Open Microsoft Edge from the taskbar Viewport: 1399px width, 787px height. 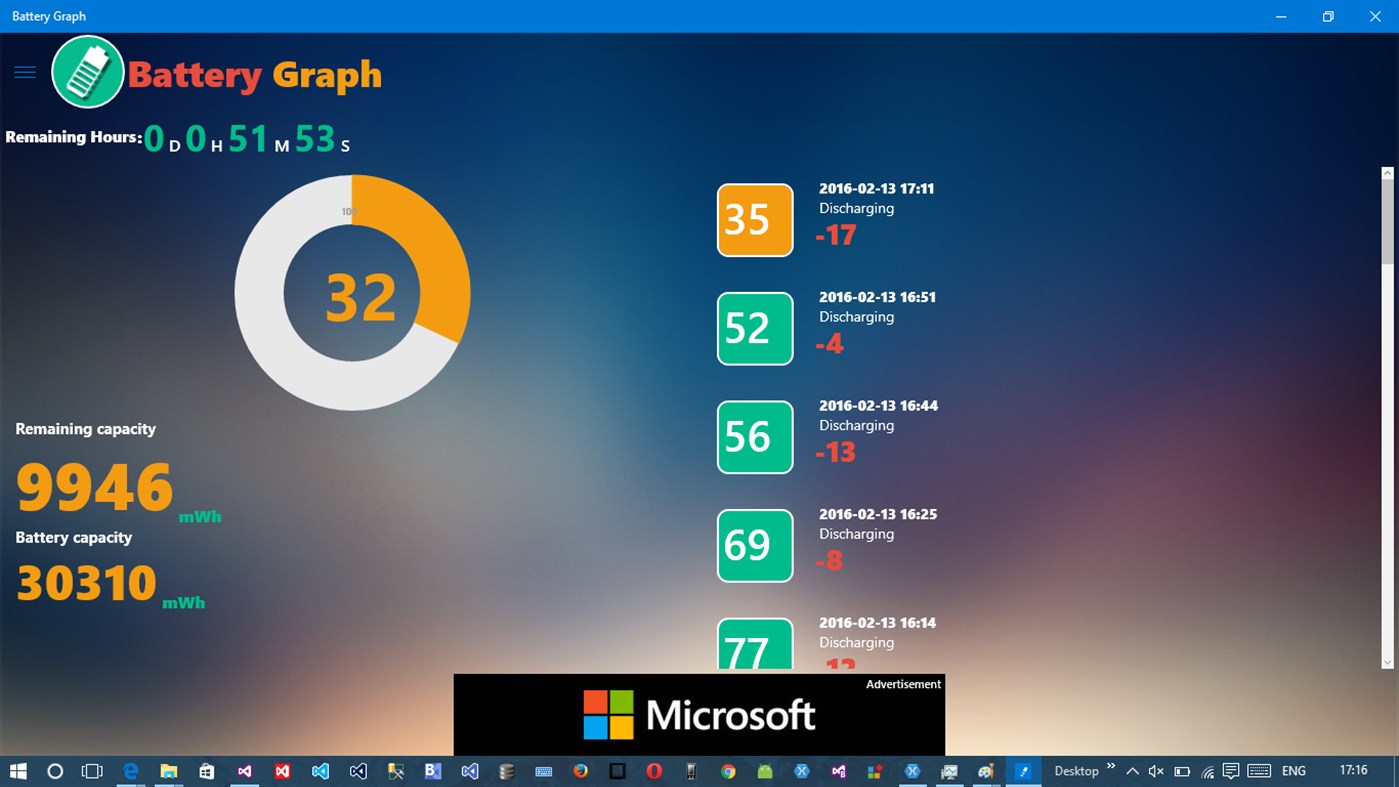click(x=130, y=771)
